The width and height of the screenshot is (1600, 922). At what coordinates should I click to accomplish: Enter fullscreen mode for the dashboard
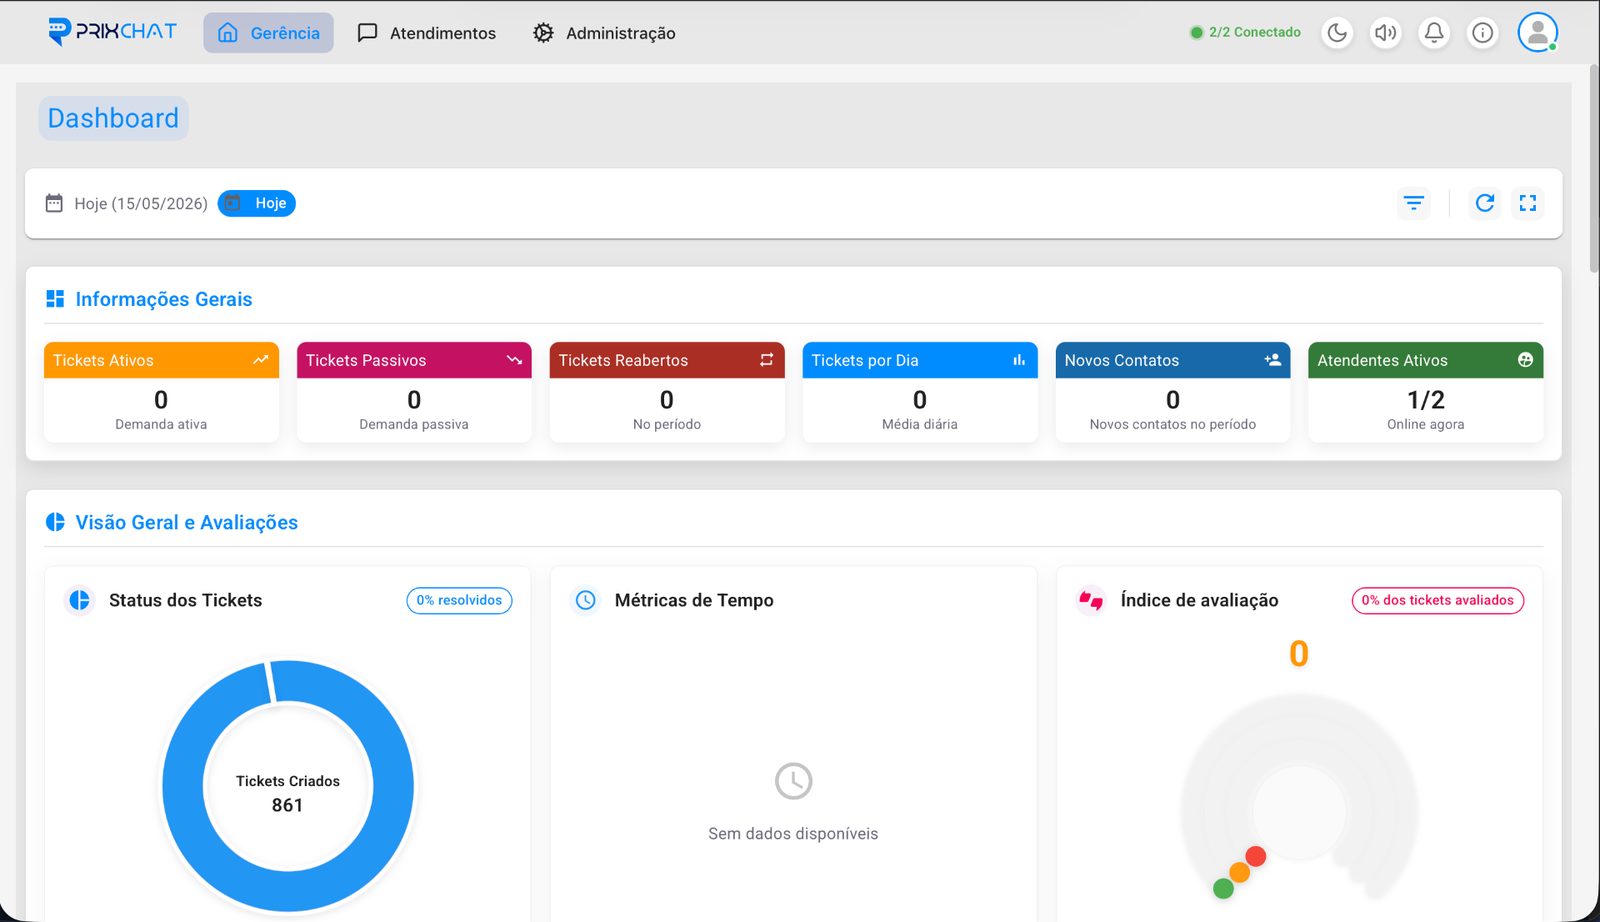(x=1528, y=203)
